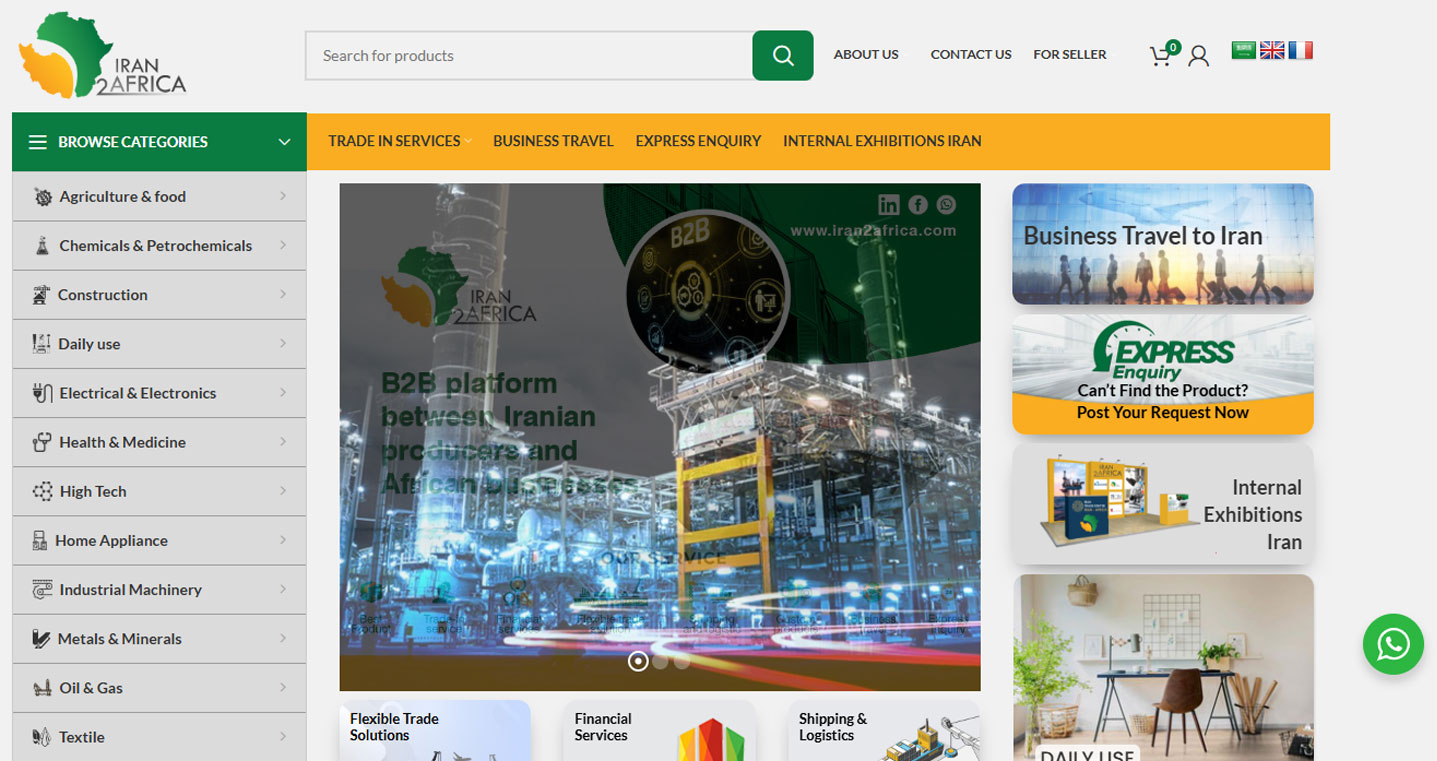Open the Shipping & Logistics card

[885, 730]
